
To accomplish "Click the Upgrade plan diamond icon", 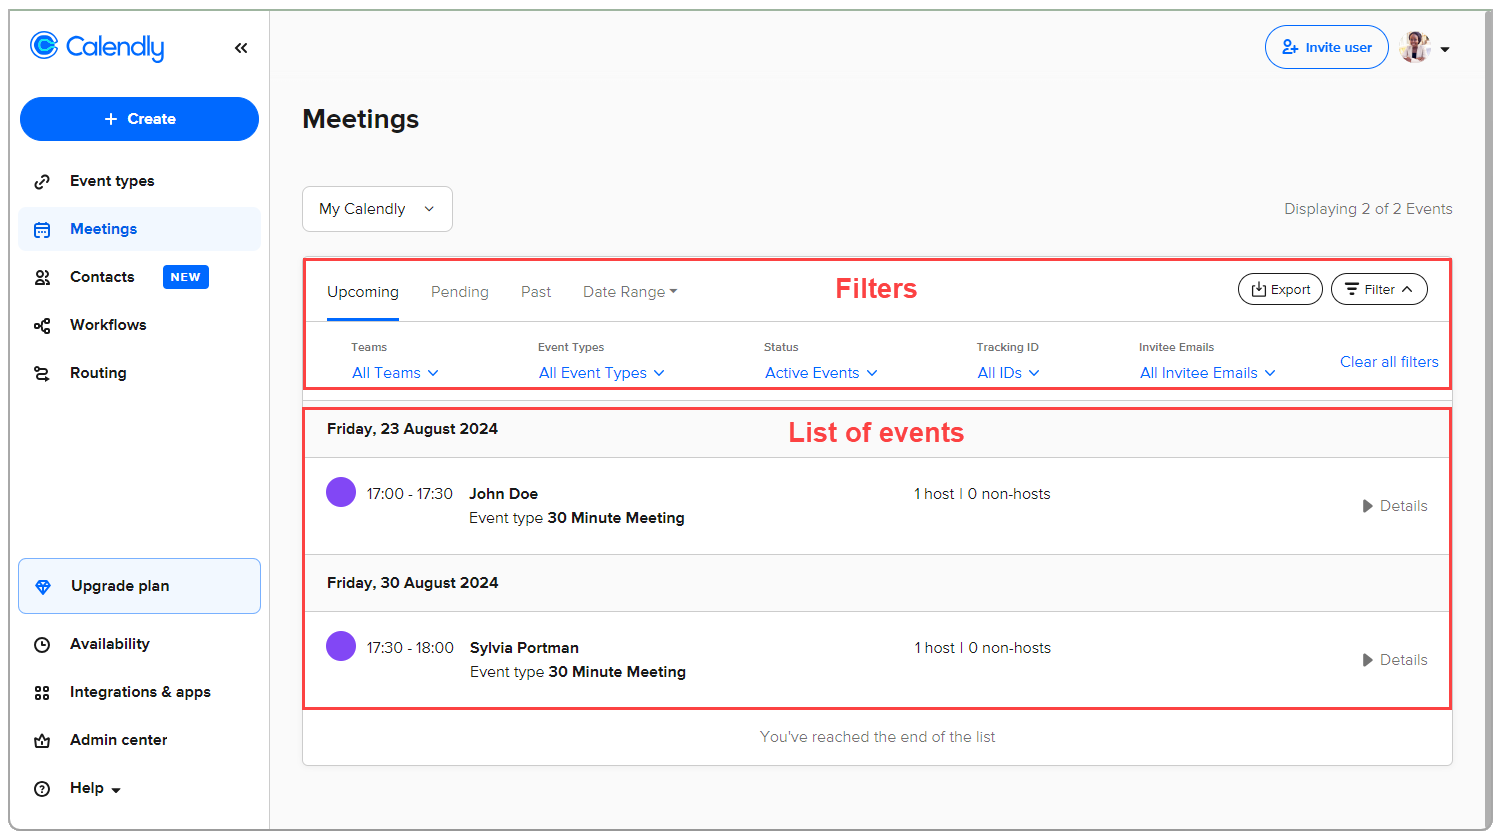I will pos(43,586).
